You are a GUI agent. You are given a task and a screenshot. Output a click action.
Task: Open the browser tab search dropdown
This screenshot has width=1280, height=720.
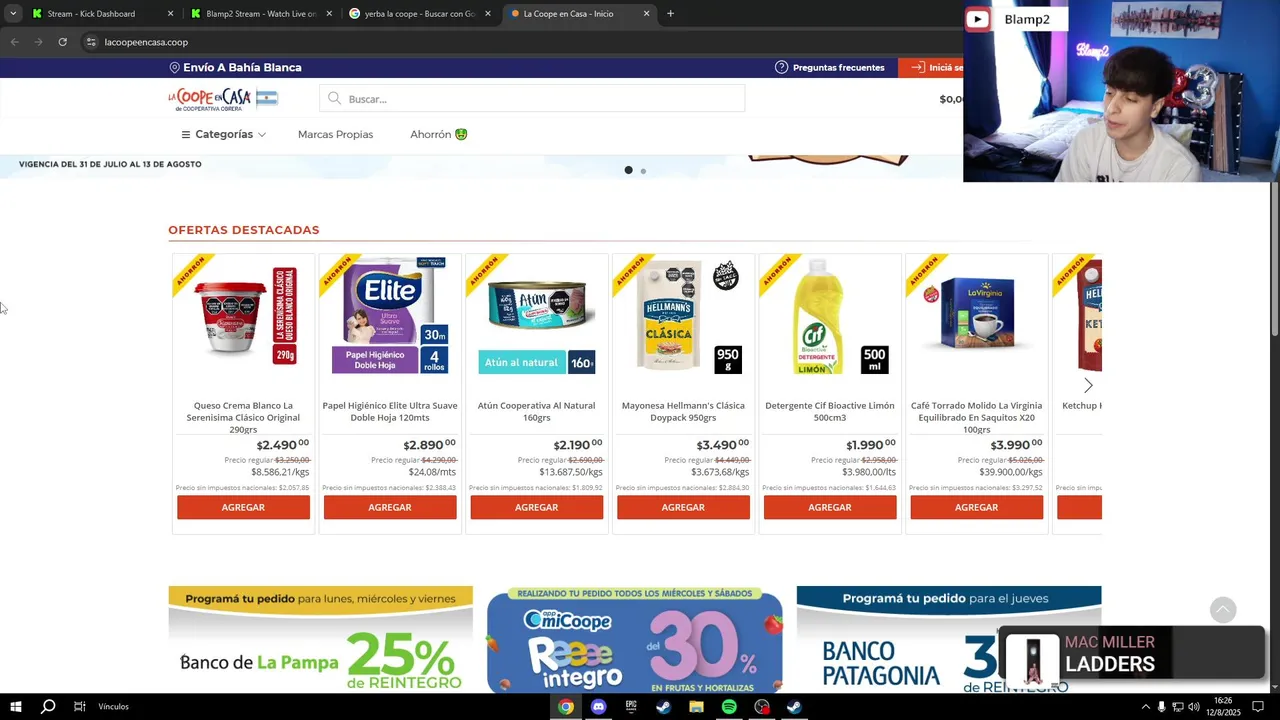[12, 14]
